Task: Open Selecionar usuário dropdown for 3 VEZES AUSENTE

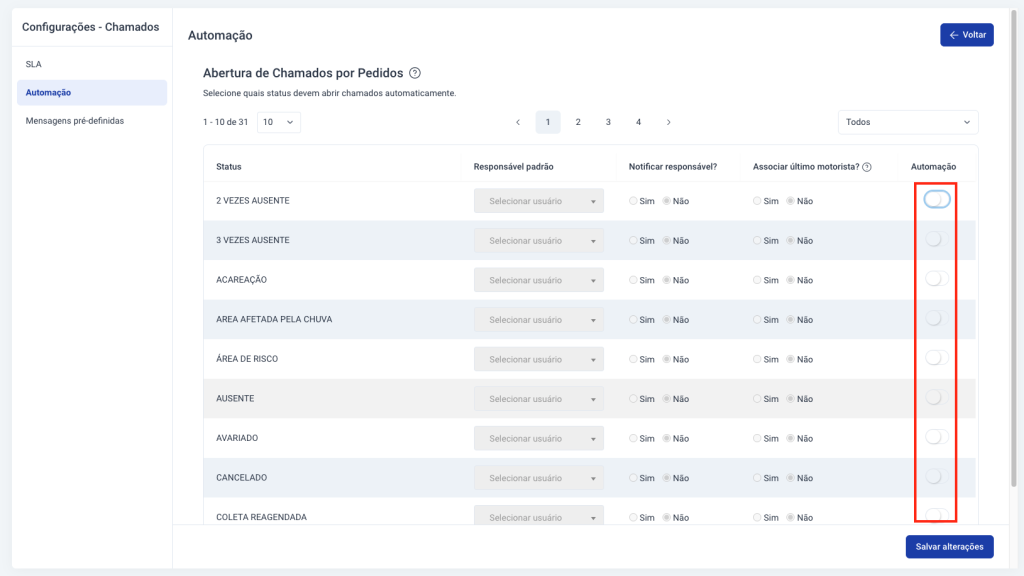Action: [539, 241]
